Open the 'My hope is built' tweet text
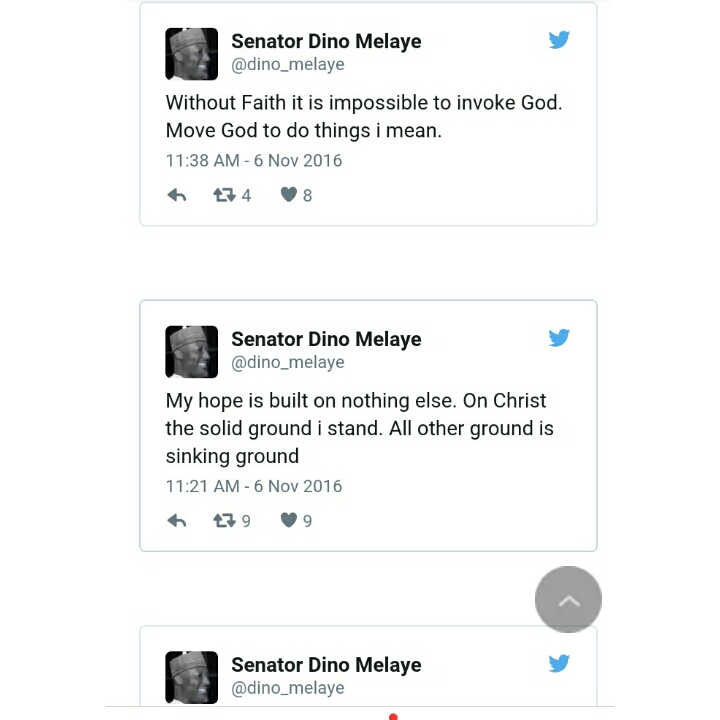The height and width of the screenshot is (720, 720). click(359, 428)
